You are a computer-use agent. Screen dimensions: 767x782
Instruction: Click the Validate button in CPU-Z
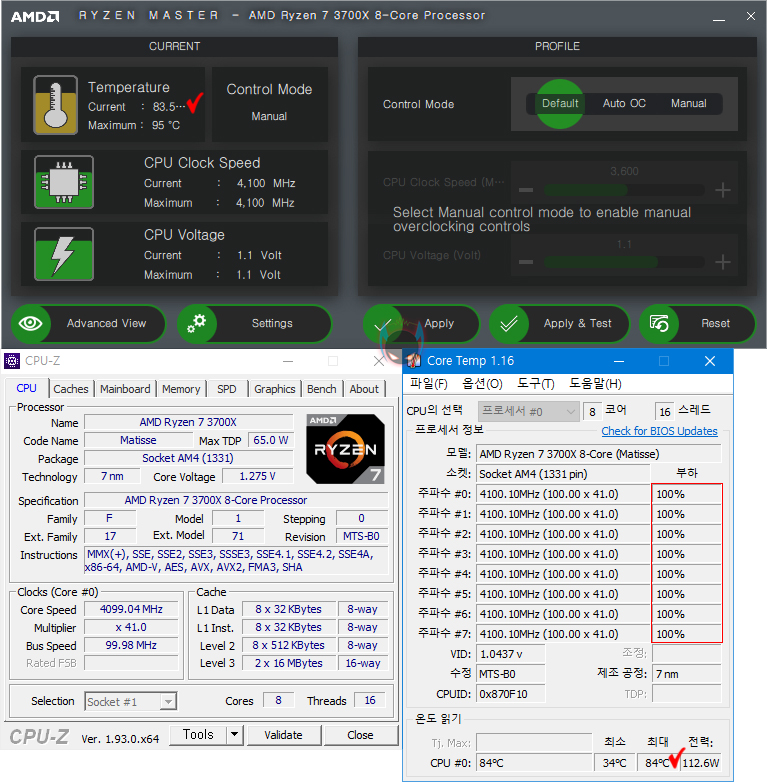[x=284, y=735]
